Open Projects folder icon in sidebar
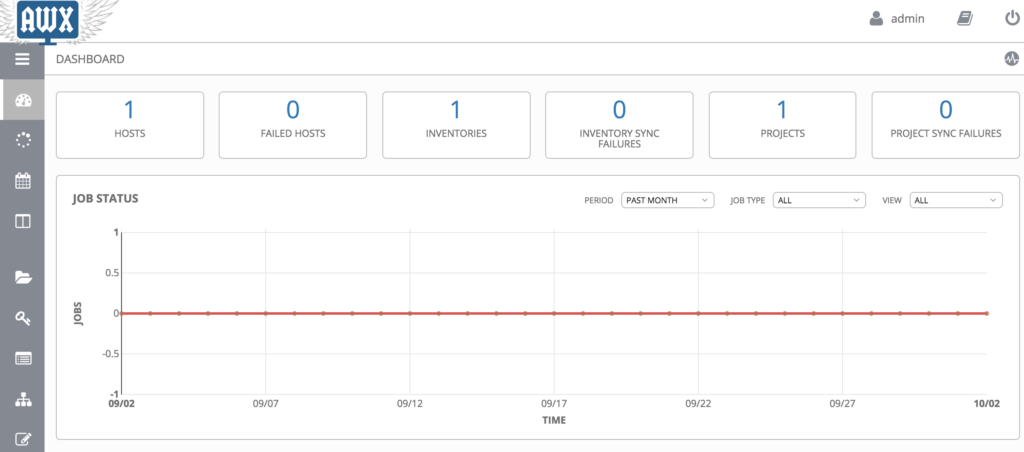Screen dimensions: 1024x452 point(22,277)
